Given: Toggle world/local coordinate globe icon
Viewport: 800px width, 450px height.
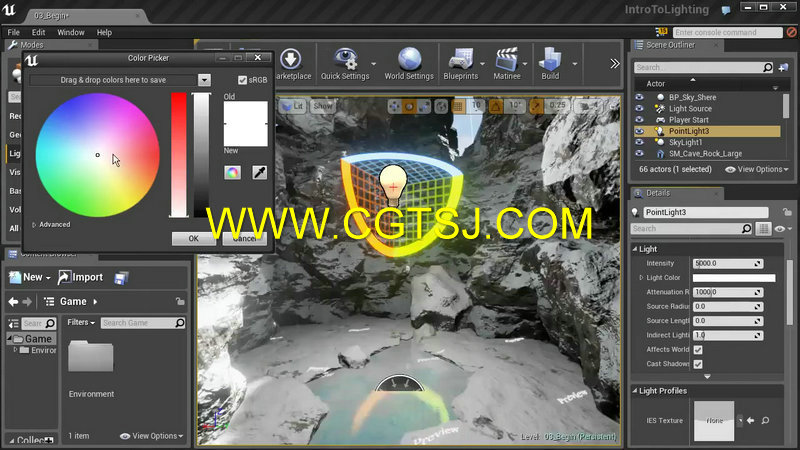Looking at the screenshot, I should (x=441, y=106).
